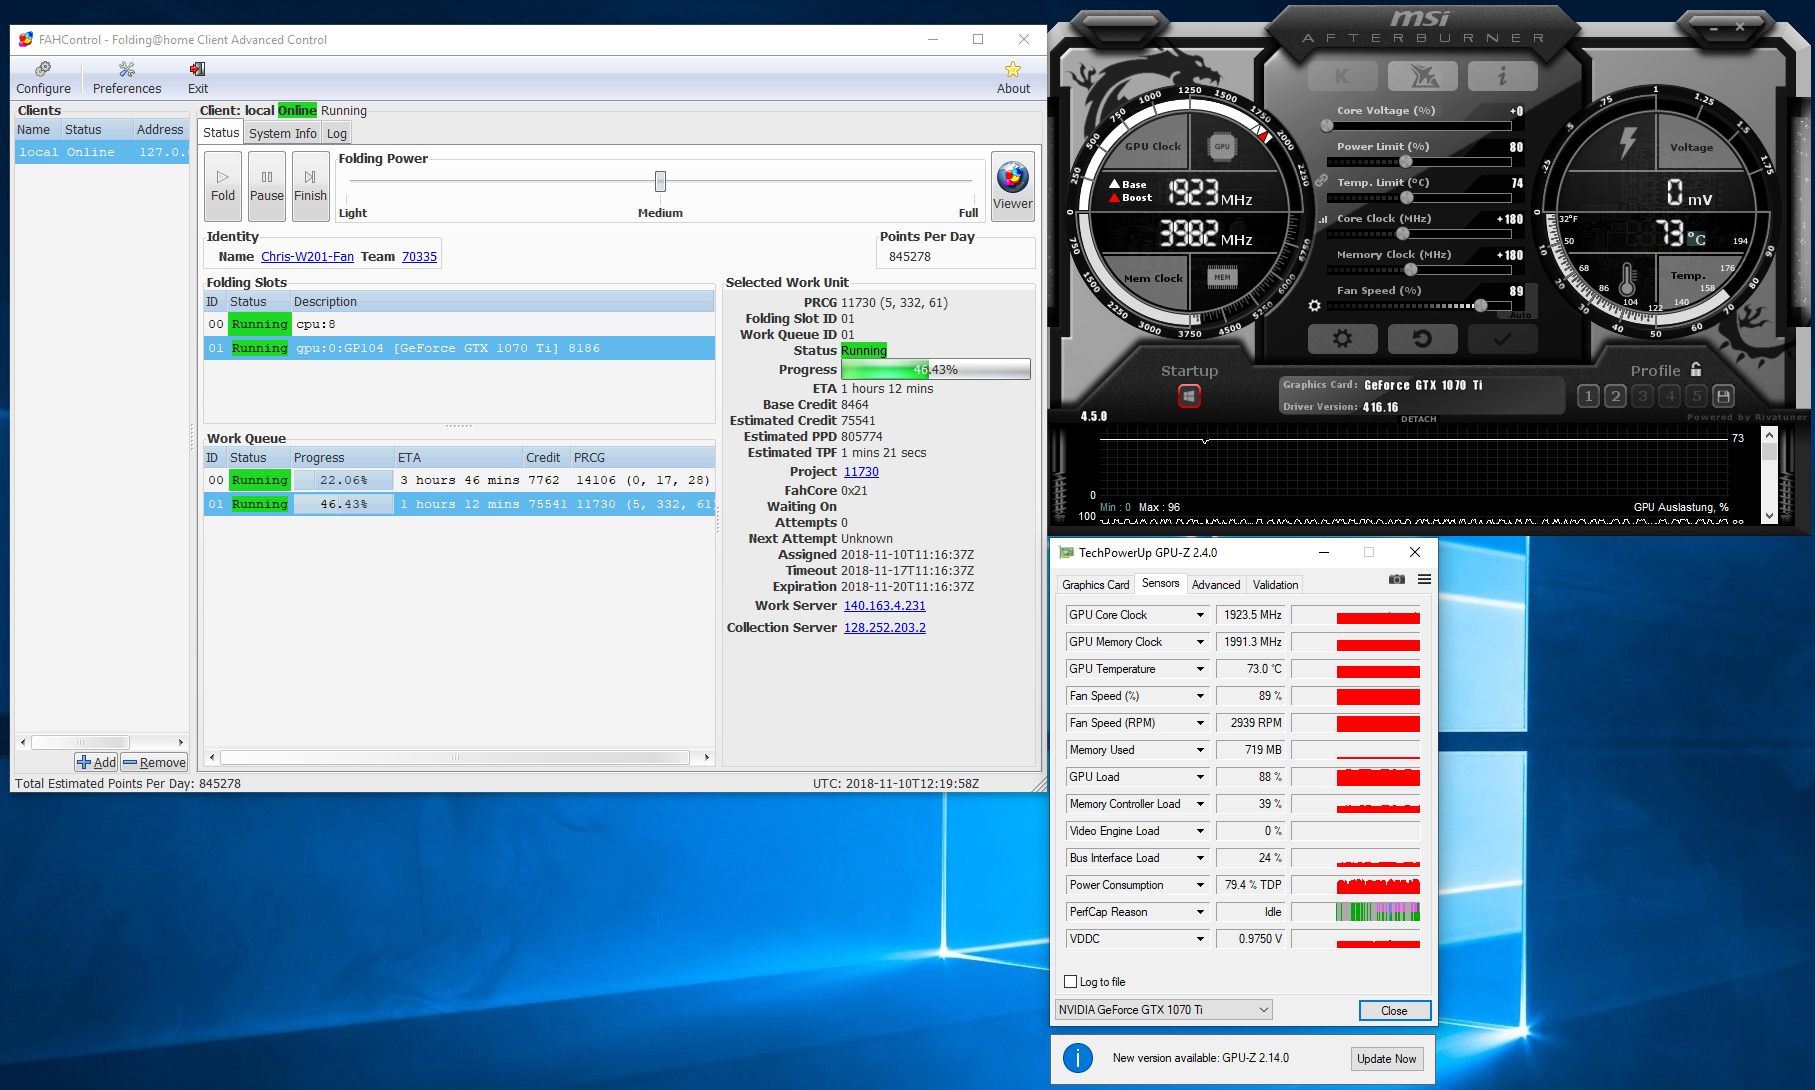Screen dimensions: 1815x1090
Task: Select the cpu:8 folding slot row
Action: pos(459,324)
